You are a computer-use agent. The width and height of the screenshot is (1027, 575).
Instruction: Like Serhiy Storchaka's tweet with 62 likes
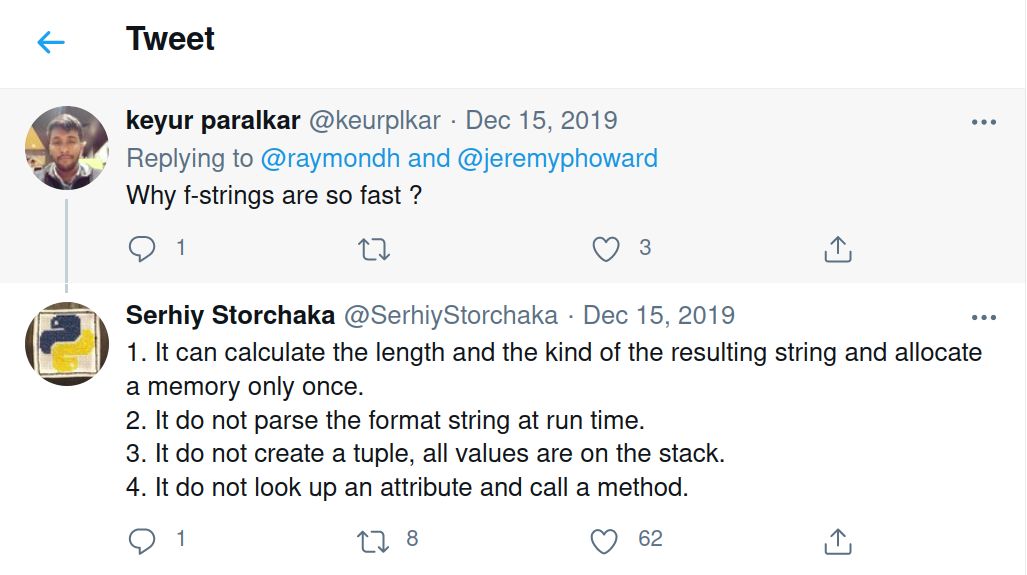pyautogui.click(x=604, y=541)
